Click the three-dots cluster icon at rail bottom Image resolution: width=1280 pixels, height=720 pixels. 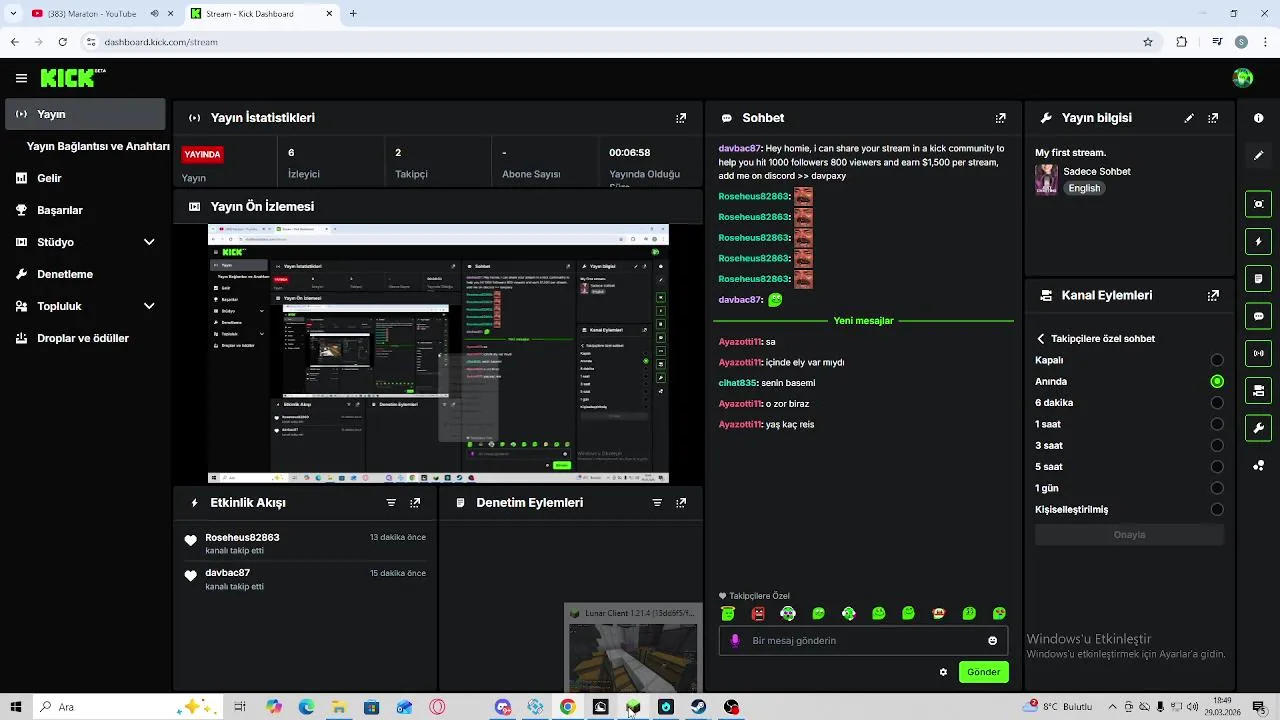click(x=1258, y=465)
